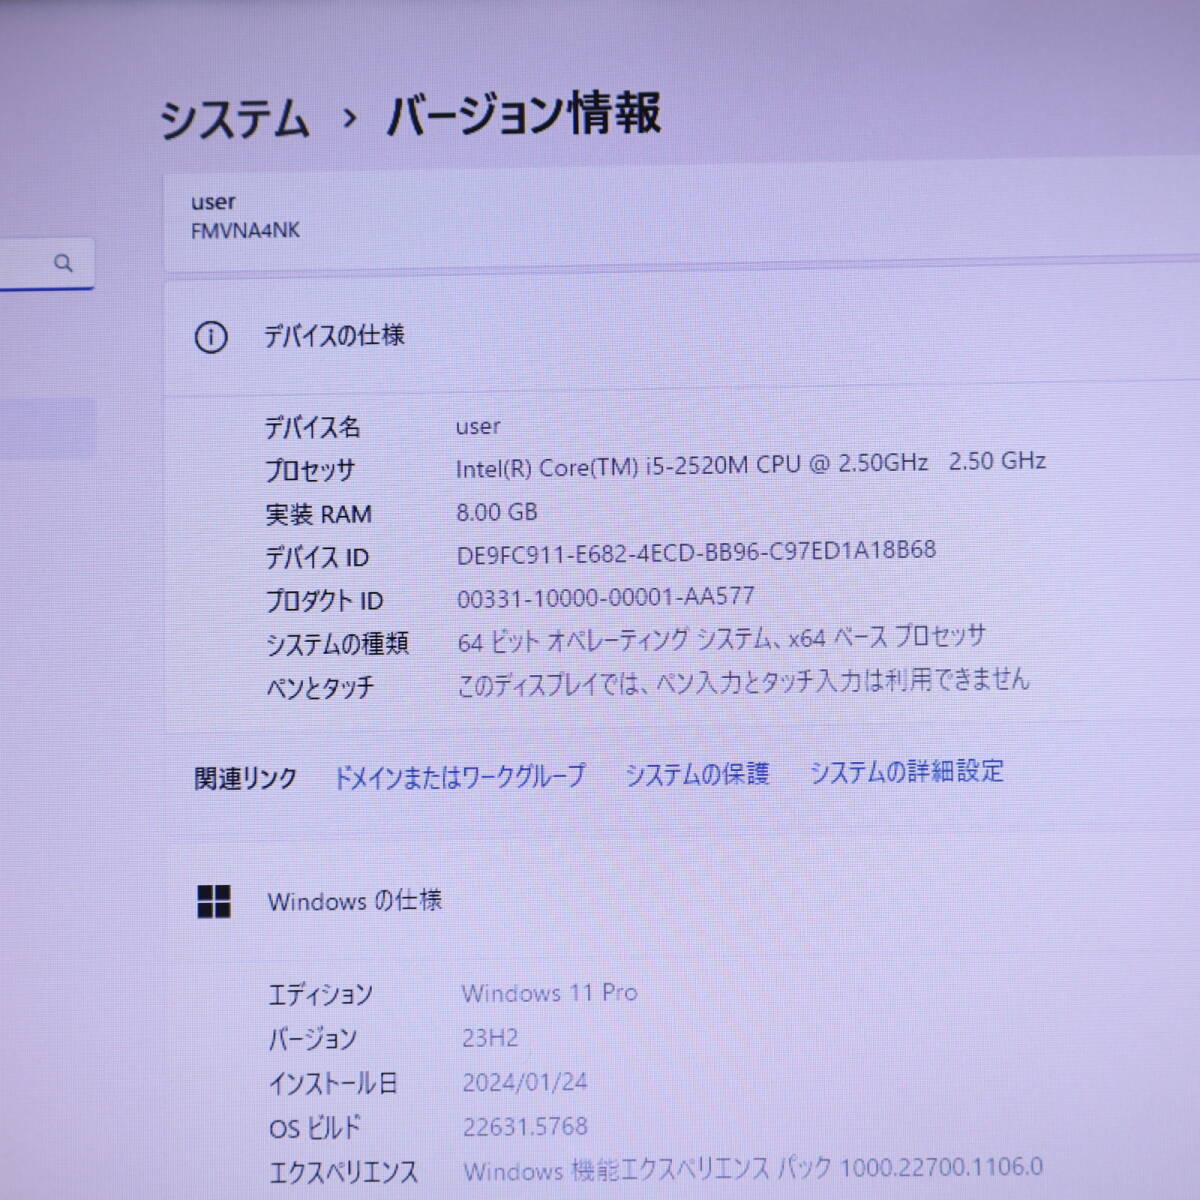Click the エディション label

click(320, 995)
